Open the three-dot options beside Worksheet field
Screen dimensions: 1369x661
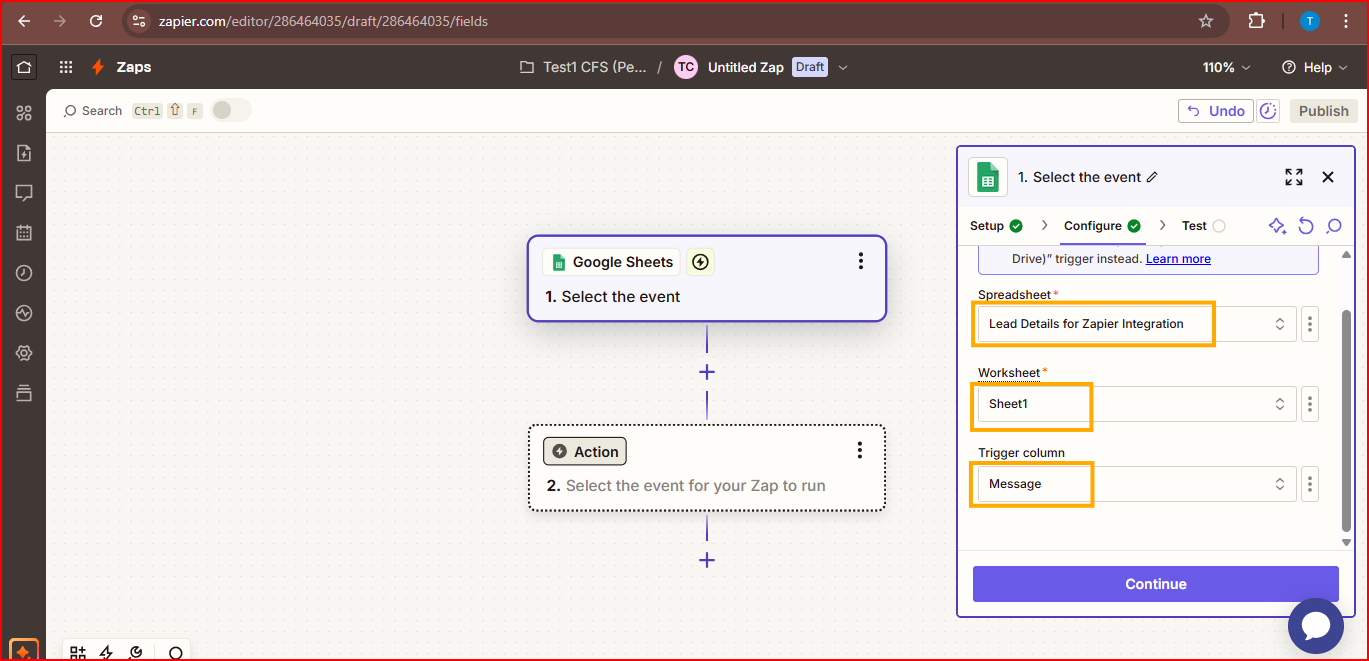coord(1310,404)
